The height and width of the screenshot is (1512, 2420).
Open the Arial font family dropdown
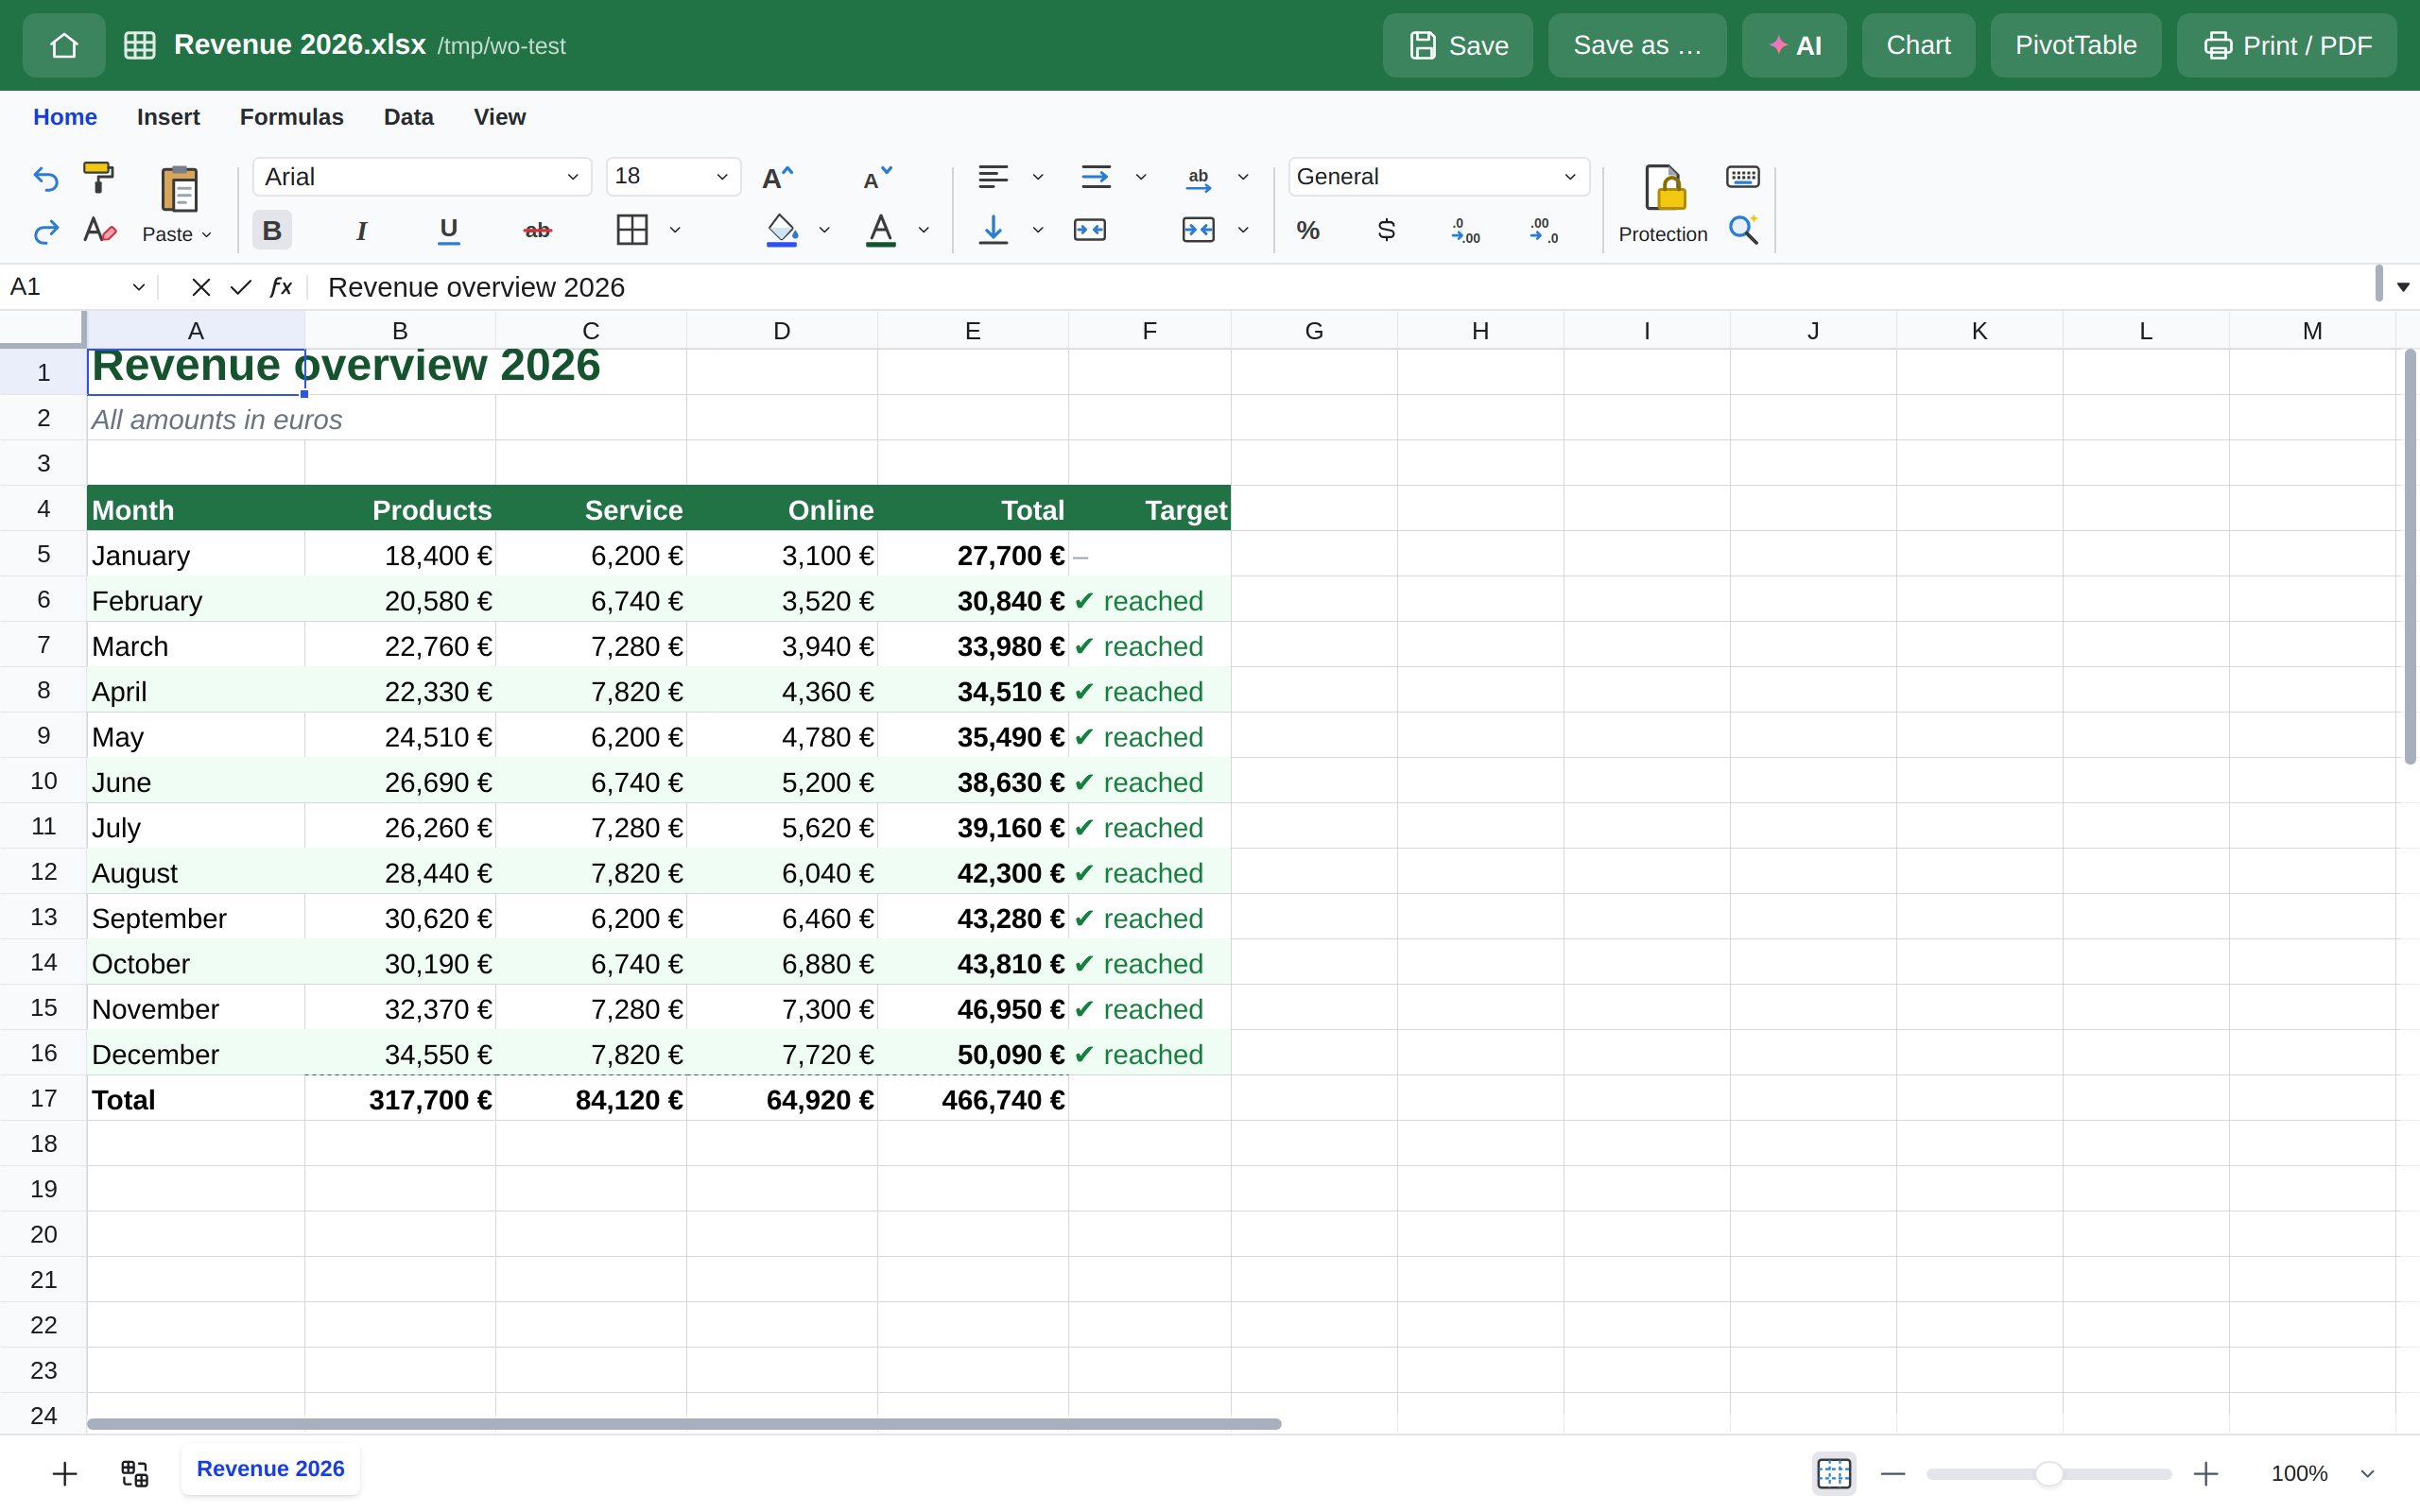point(422,177)
